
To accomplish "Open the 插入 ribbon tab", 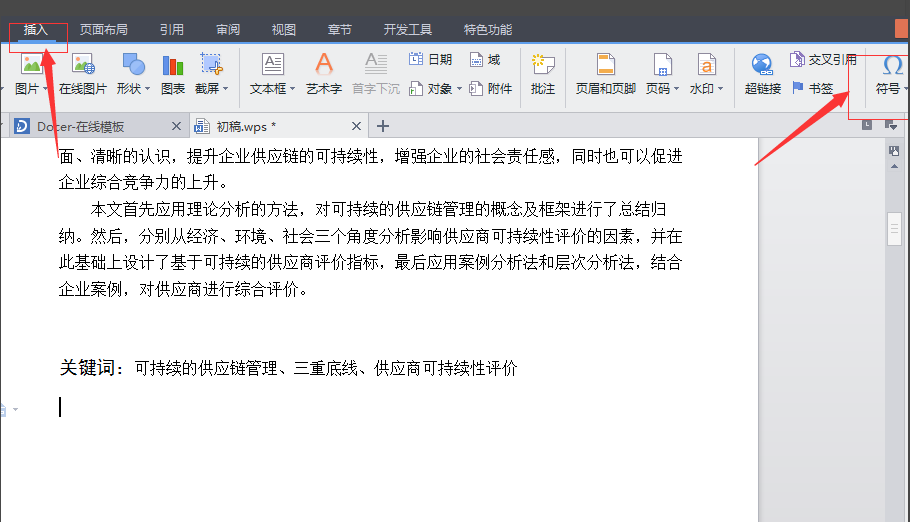I will click(x=36, y=30).
